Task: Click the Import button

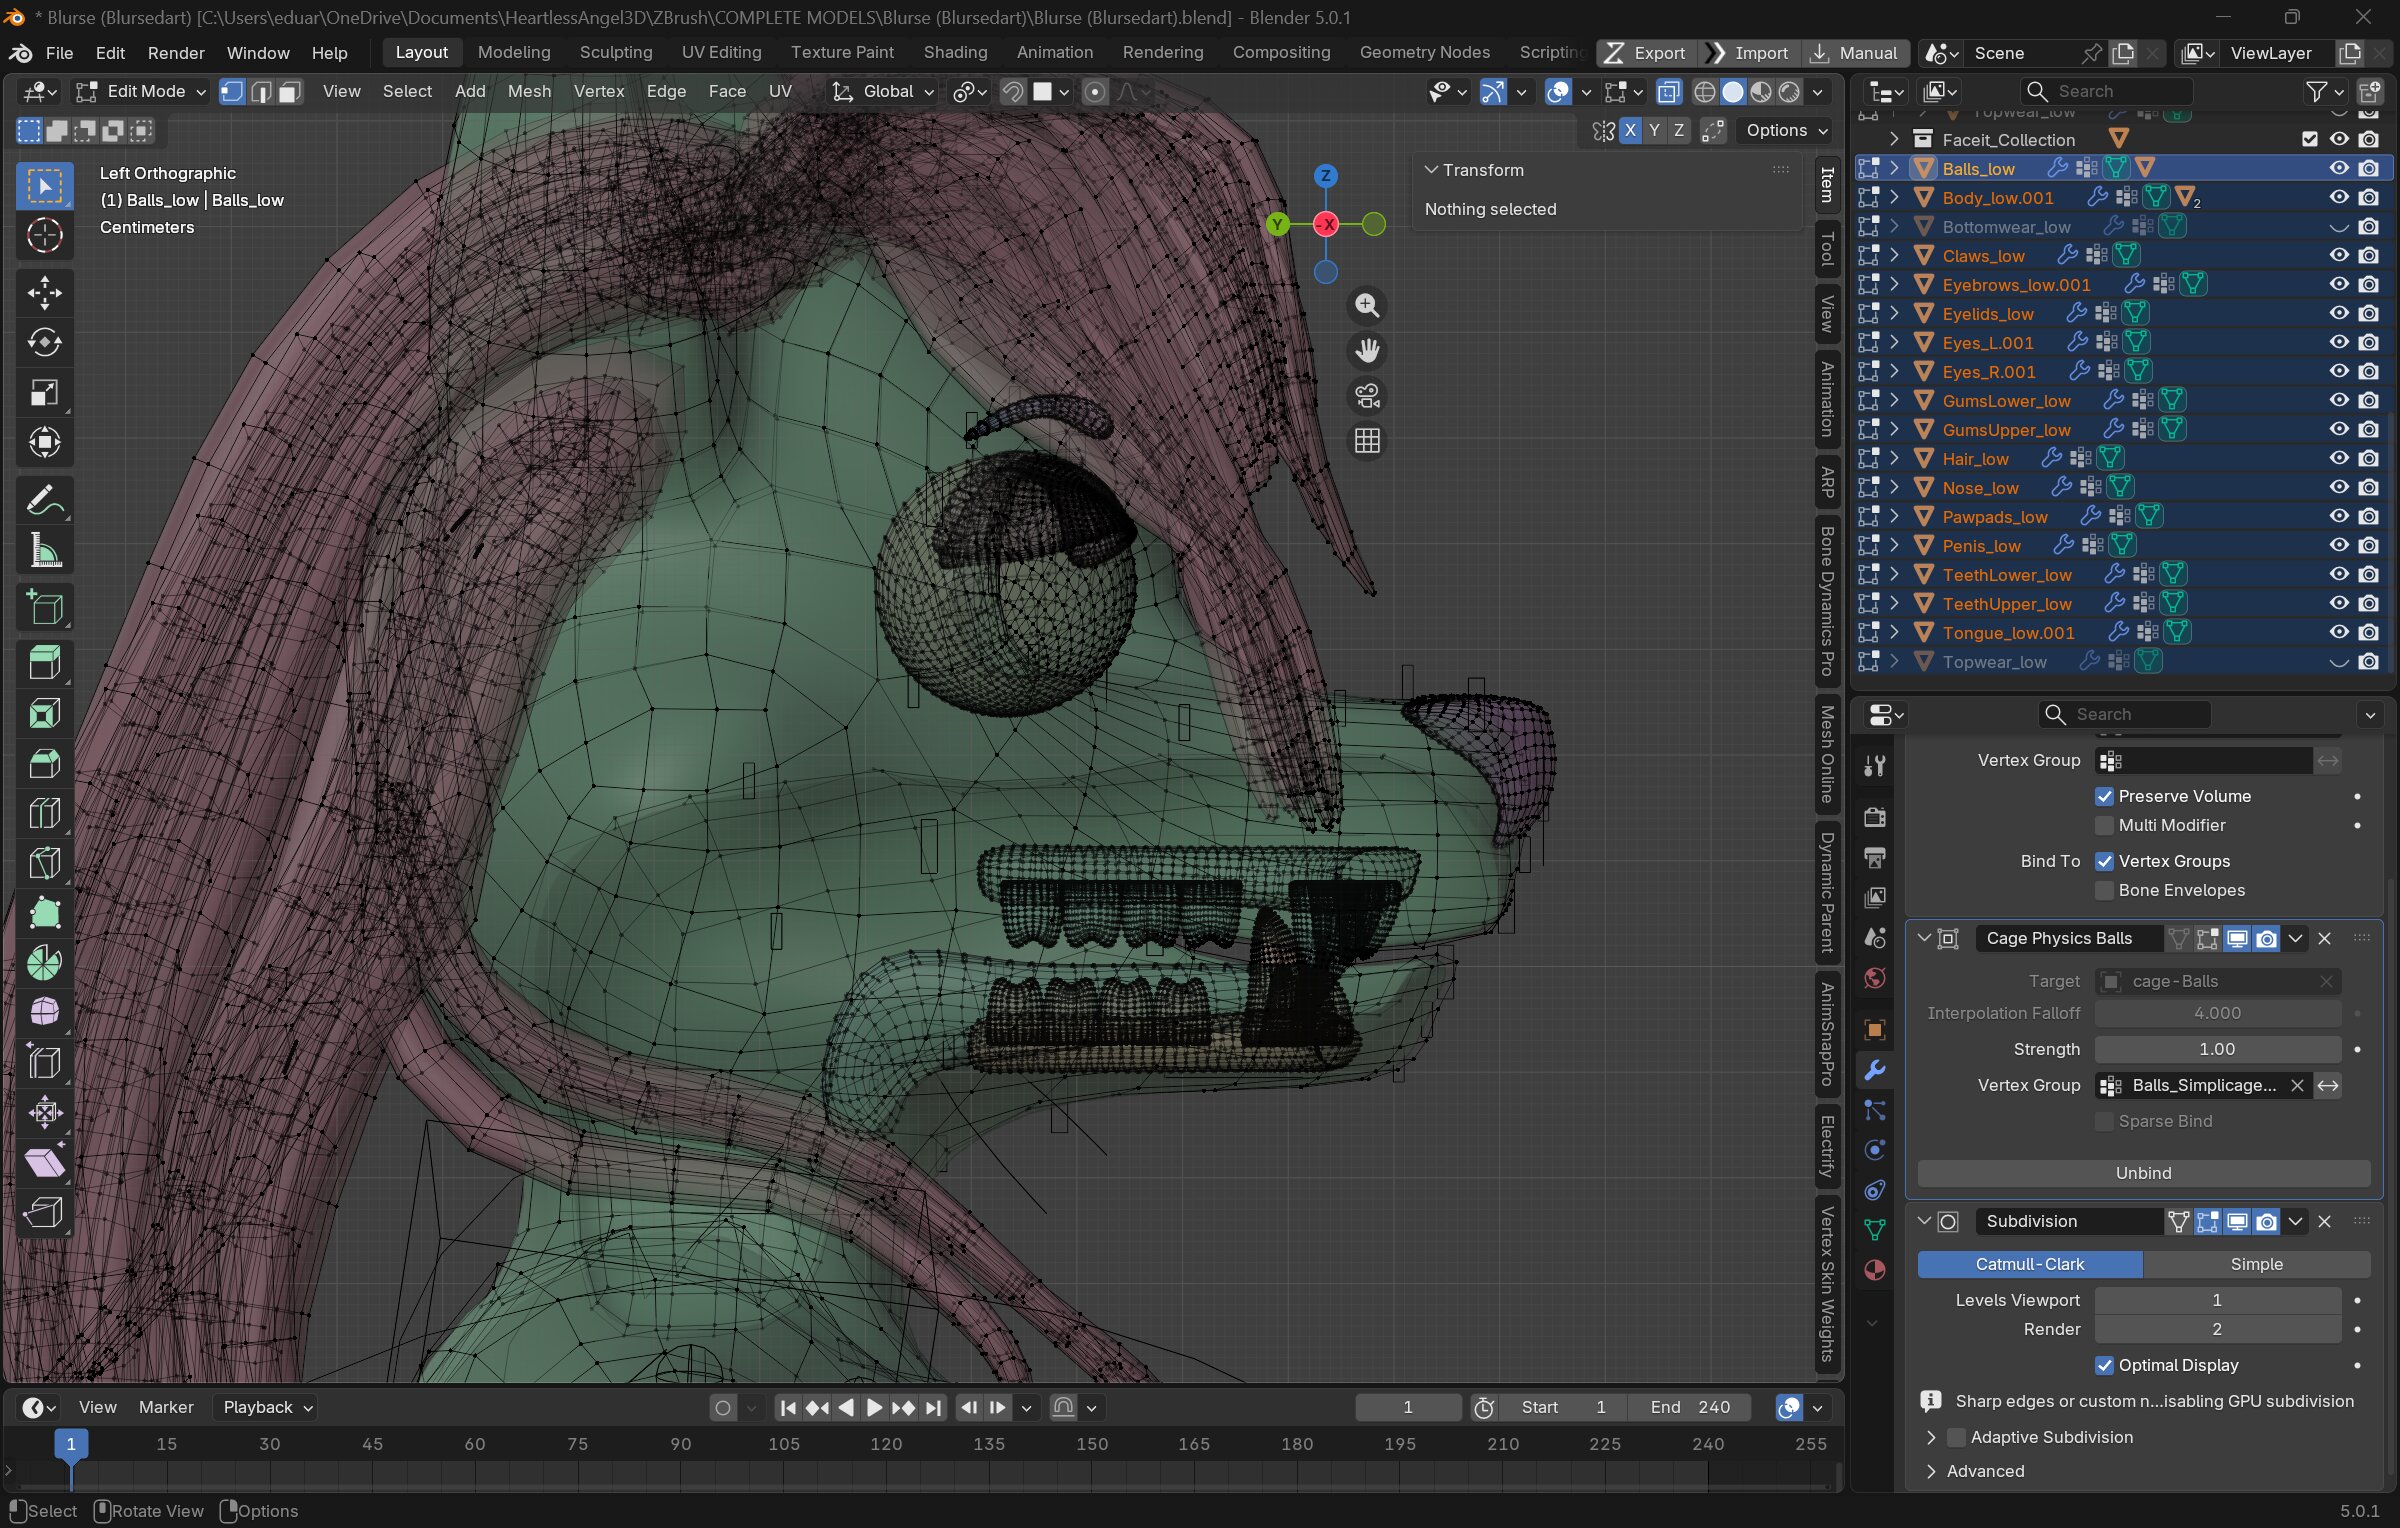Action: tap(1750, 53)
